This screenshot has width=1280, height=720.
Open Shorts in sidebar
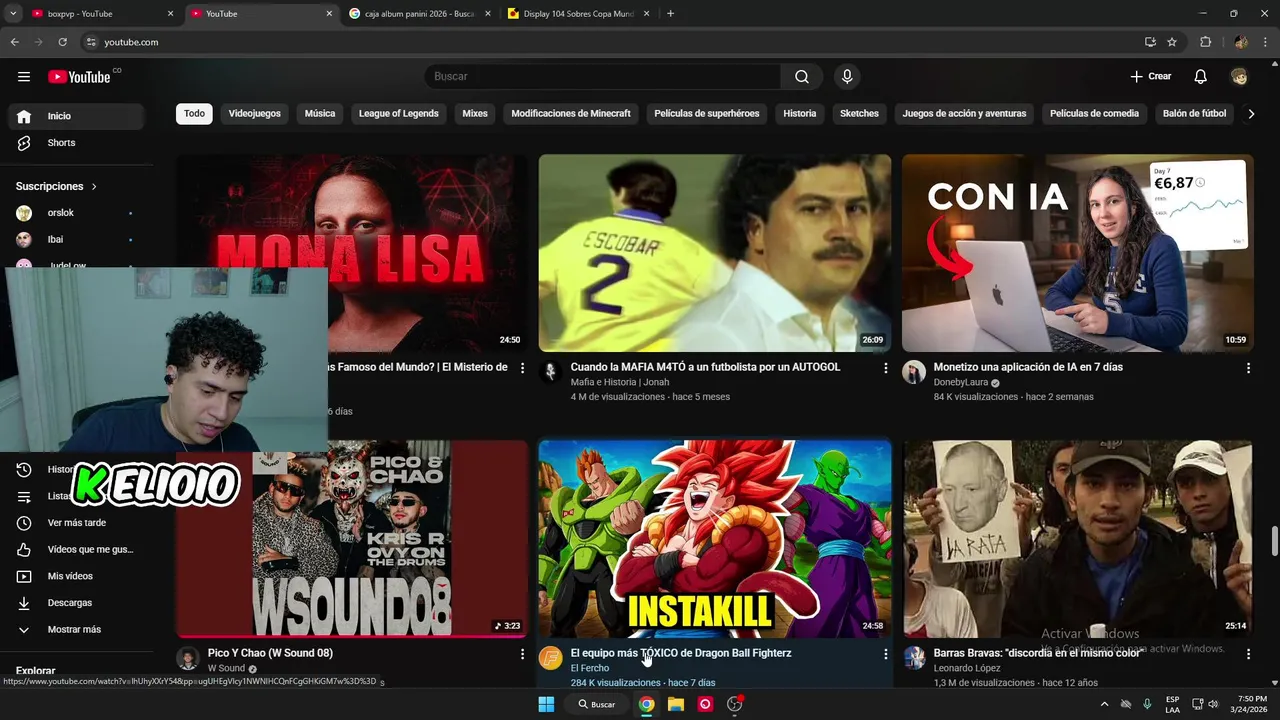[x=76, y=143]
